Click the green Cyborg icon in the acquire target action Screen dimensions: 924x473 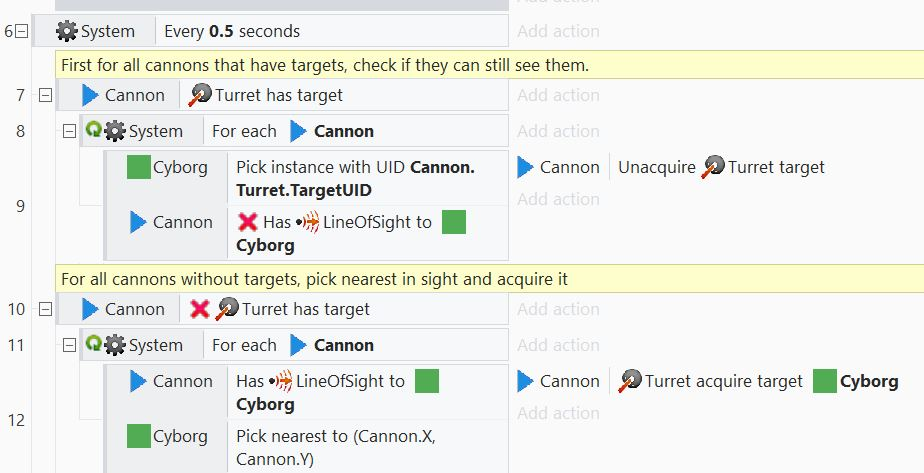(x=824, y=381)
